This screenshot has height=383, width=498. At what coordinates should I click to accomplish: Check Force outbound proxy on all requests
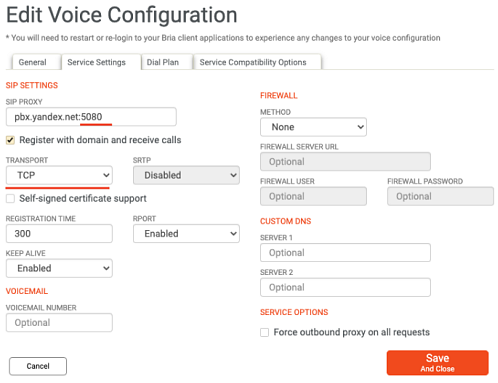pos(265,332)
